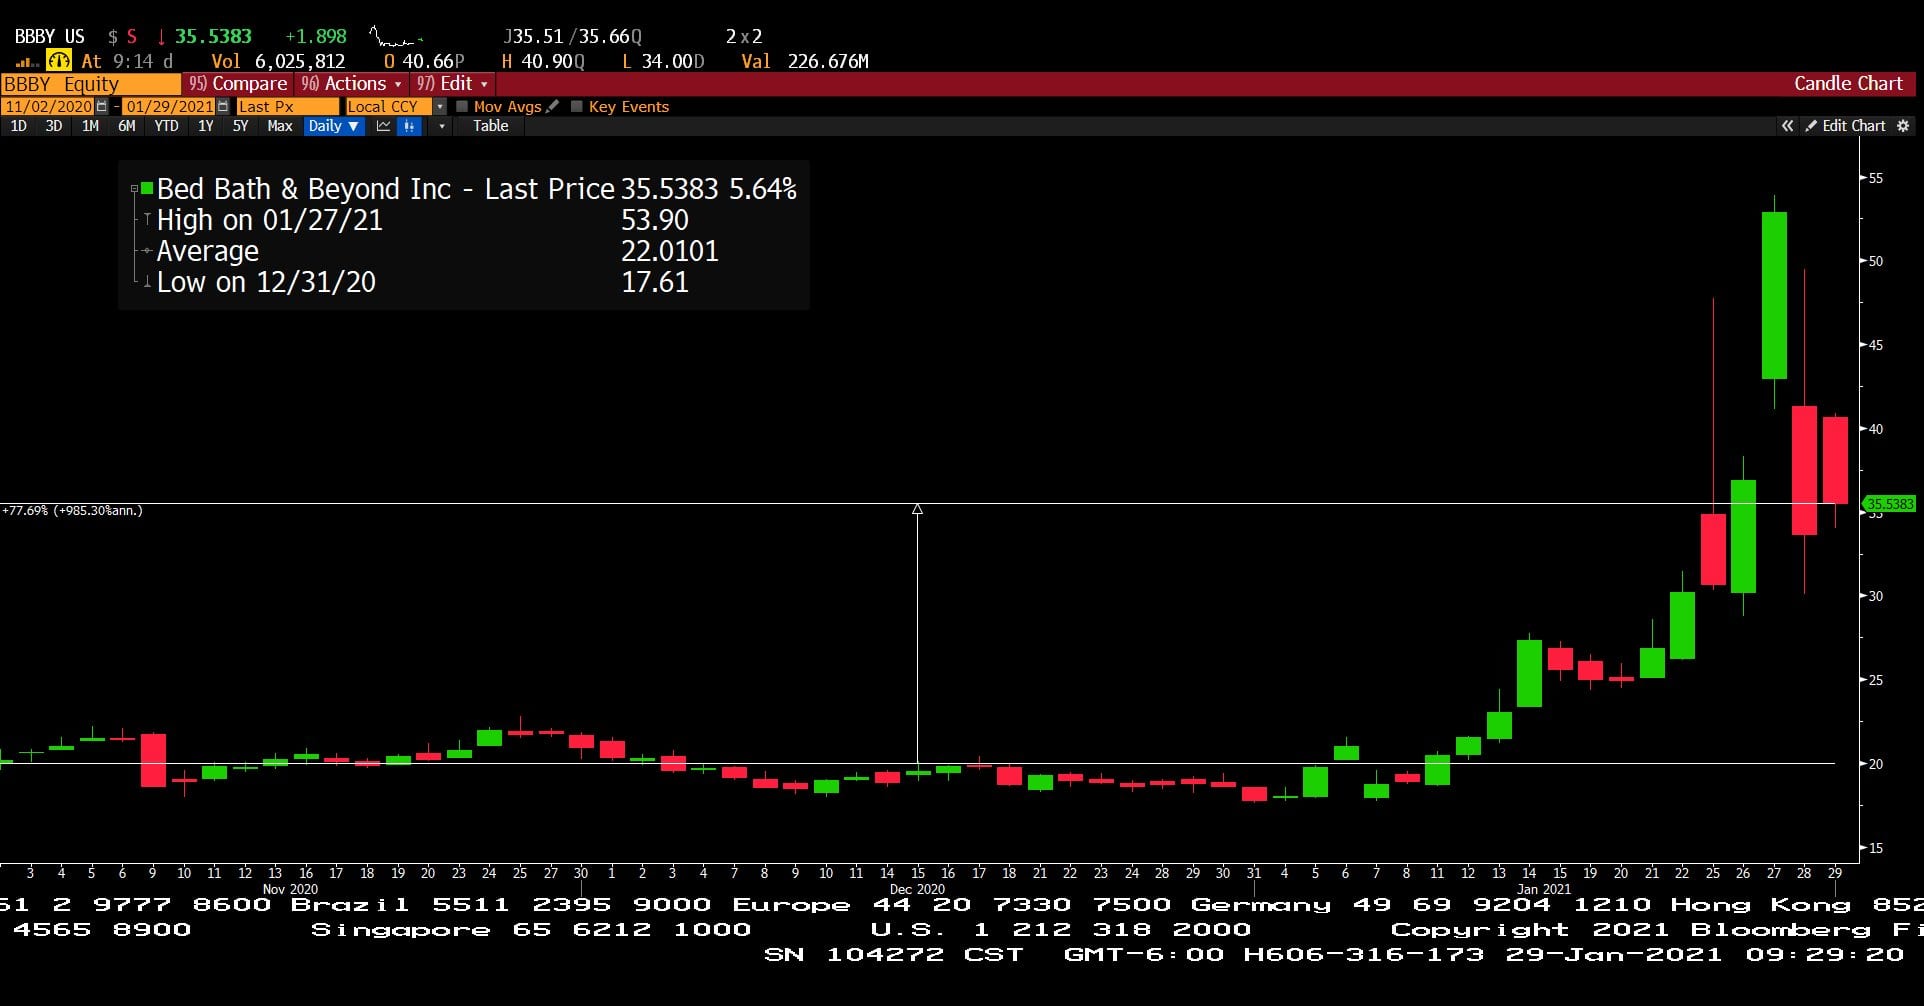This screenshot has height=1006, width=1924.
Task: Click the last price 35.5383 in header
Action: [x=213, y=37]
